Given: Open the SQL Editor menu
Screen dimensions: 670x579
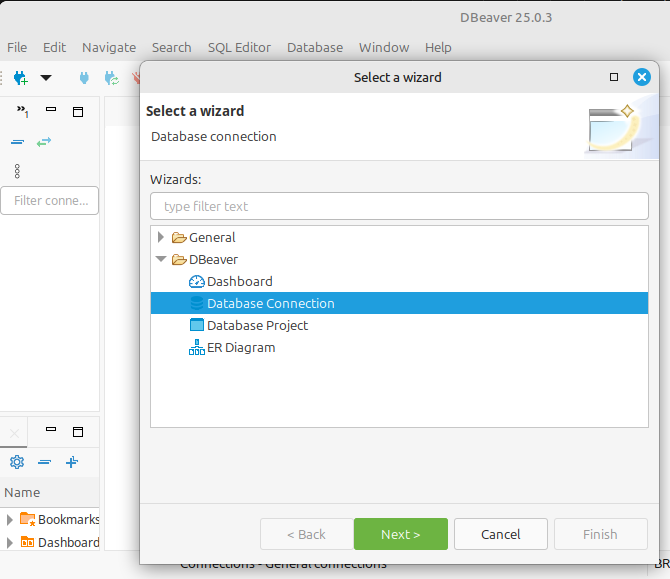Looking at the screenshot, I should click(x=239, y=47).
